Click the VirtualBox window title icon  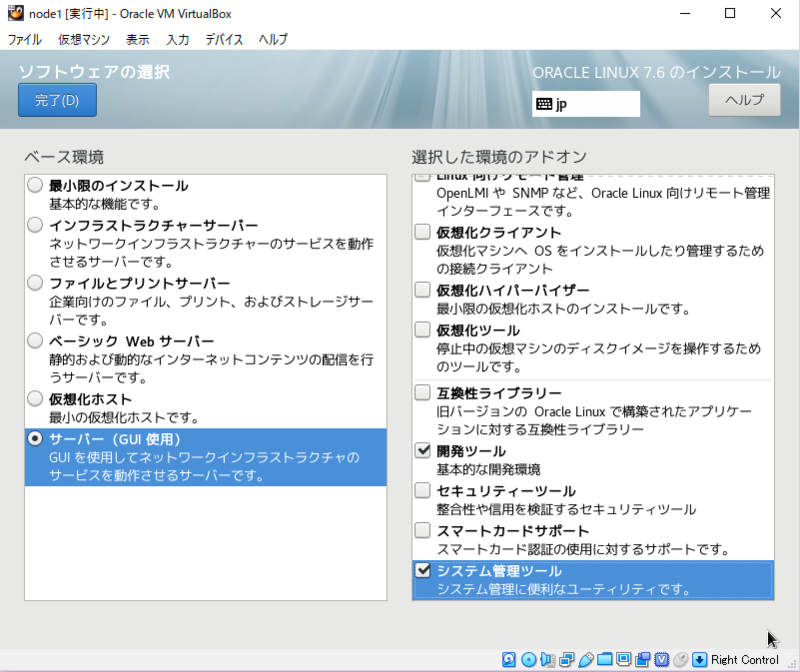click(15, 13)
